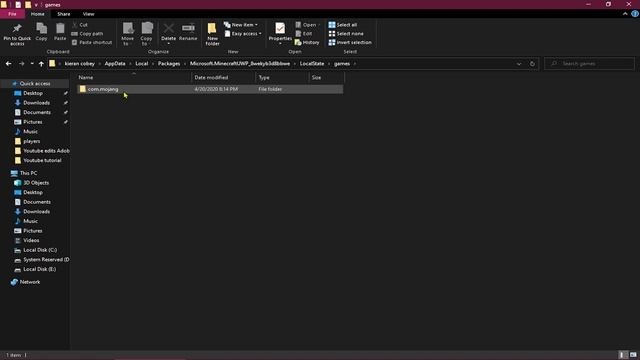Sort by Type column header

click(x=282, y=77)
